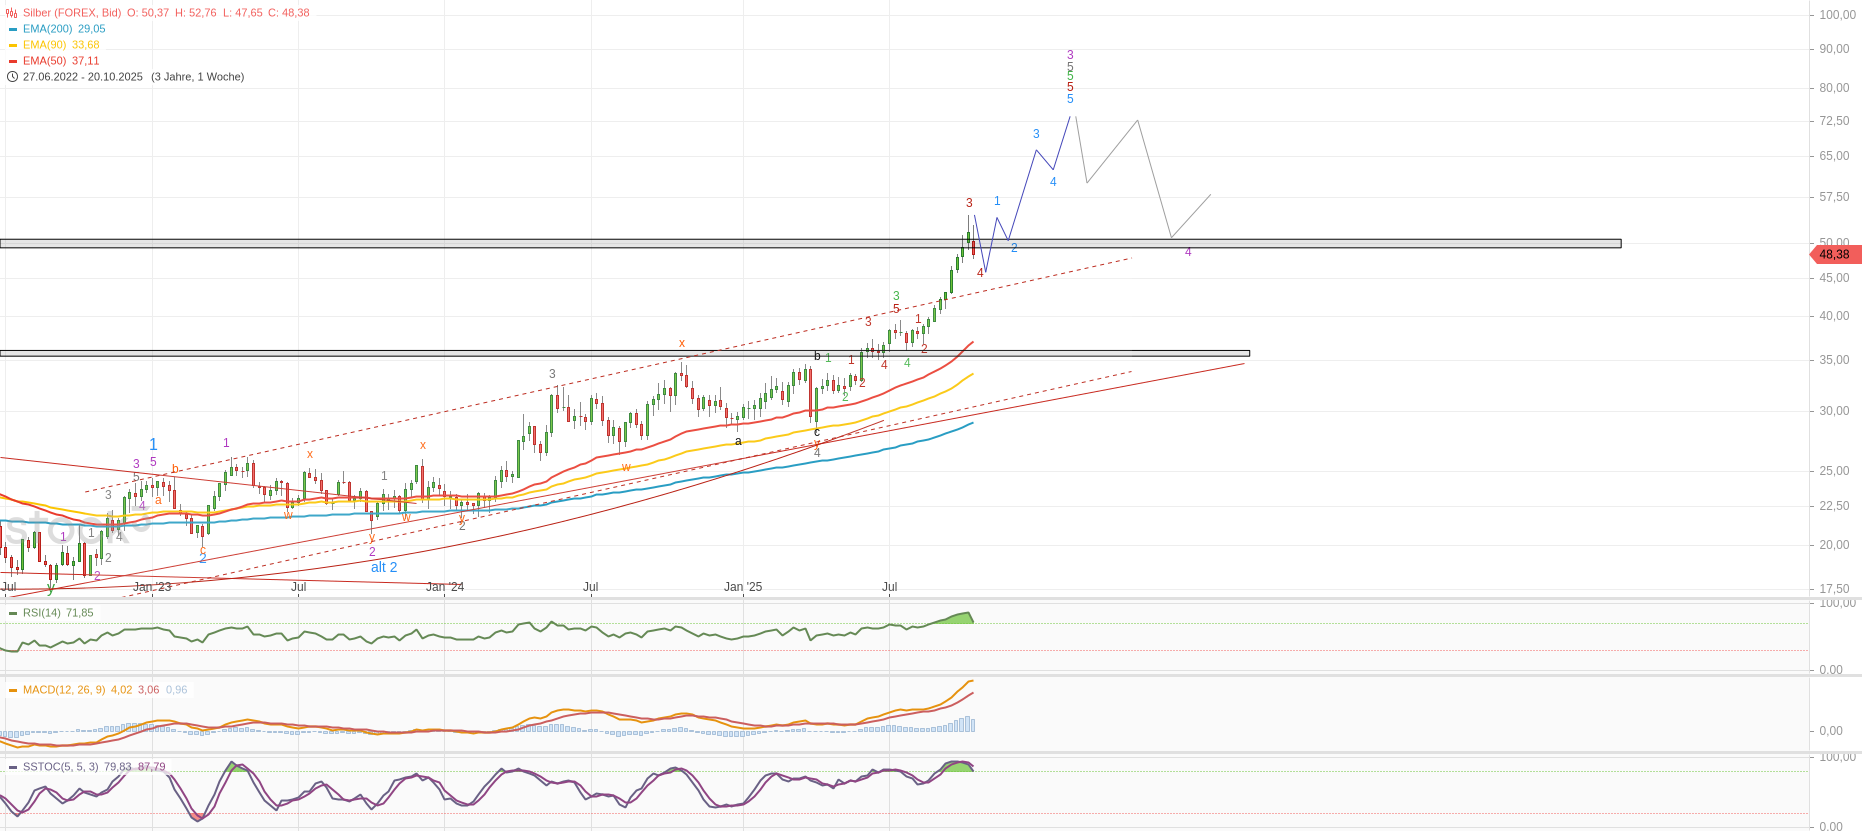
Task: Select the EMA(90) indicator label
Action: click(44, 45)
